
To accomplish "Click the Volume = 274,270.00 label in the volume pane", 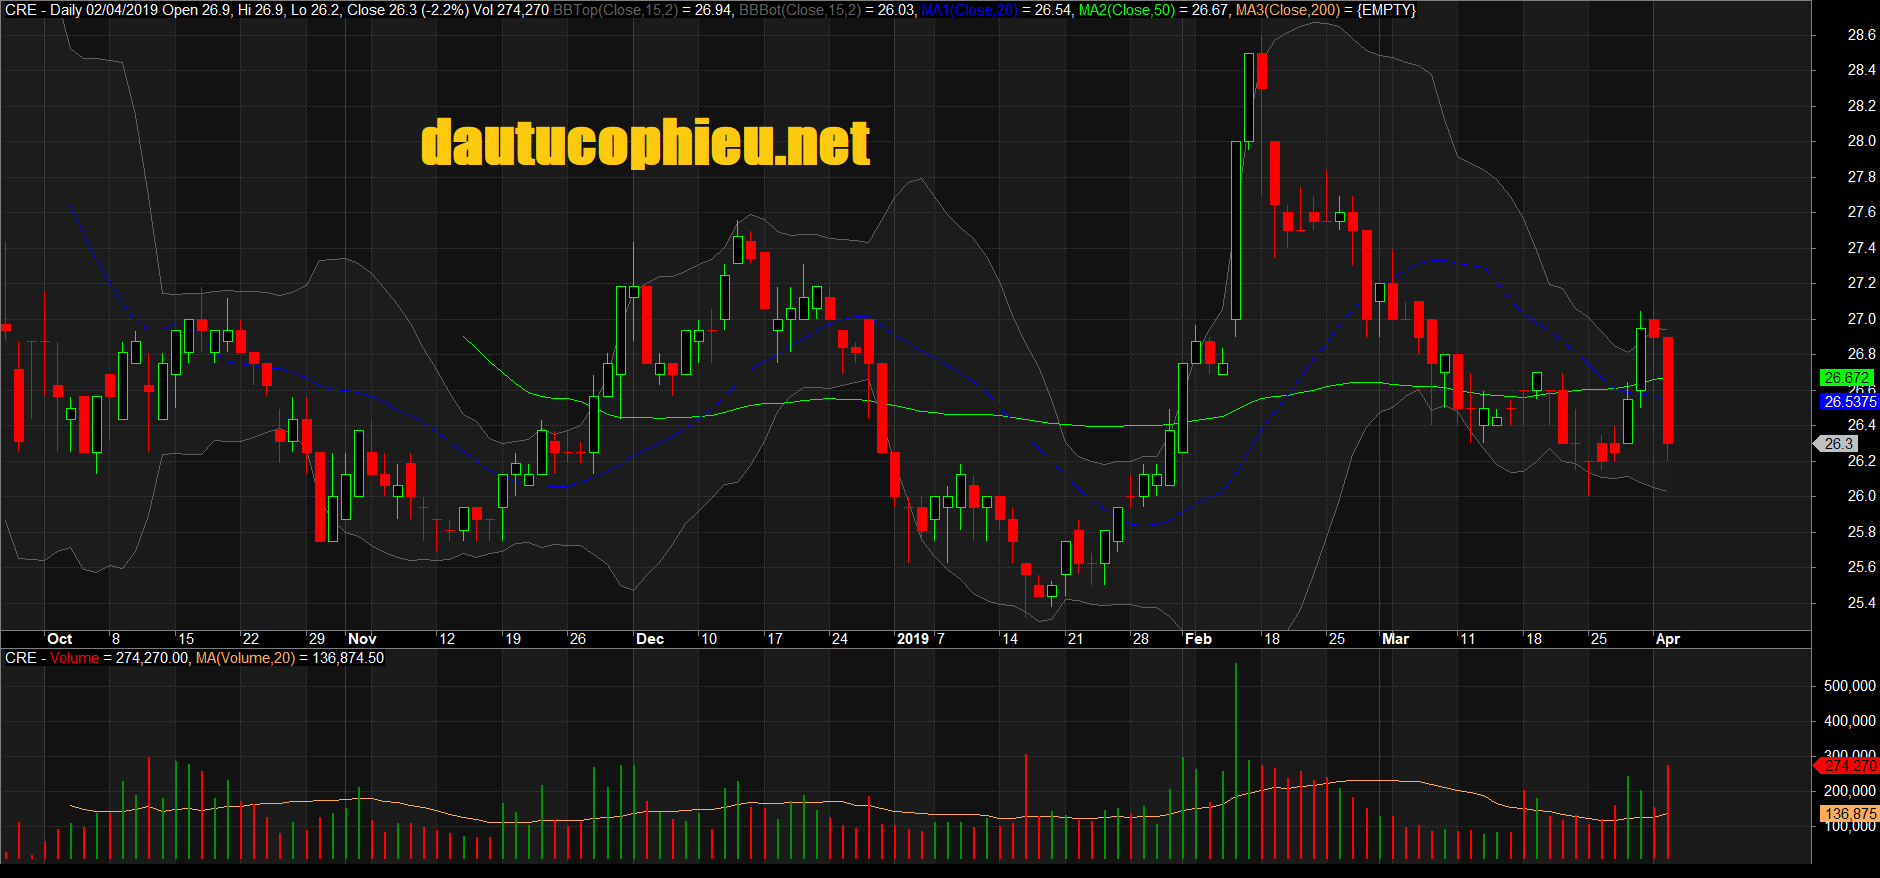I will coord(119,658).
